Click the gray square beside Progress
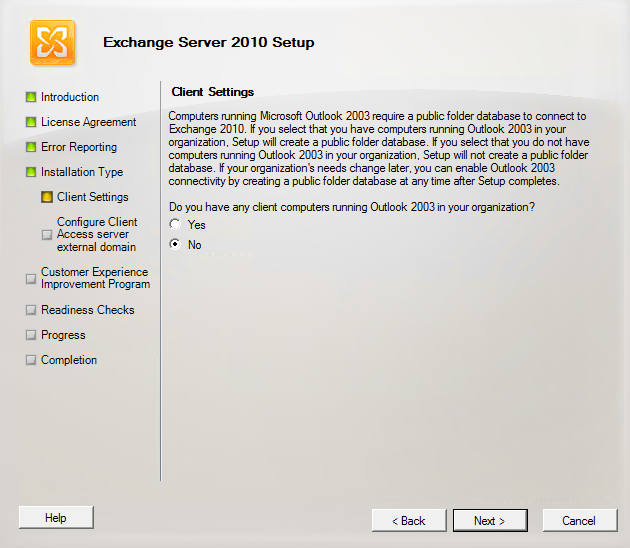 [31, 335]
